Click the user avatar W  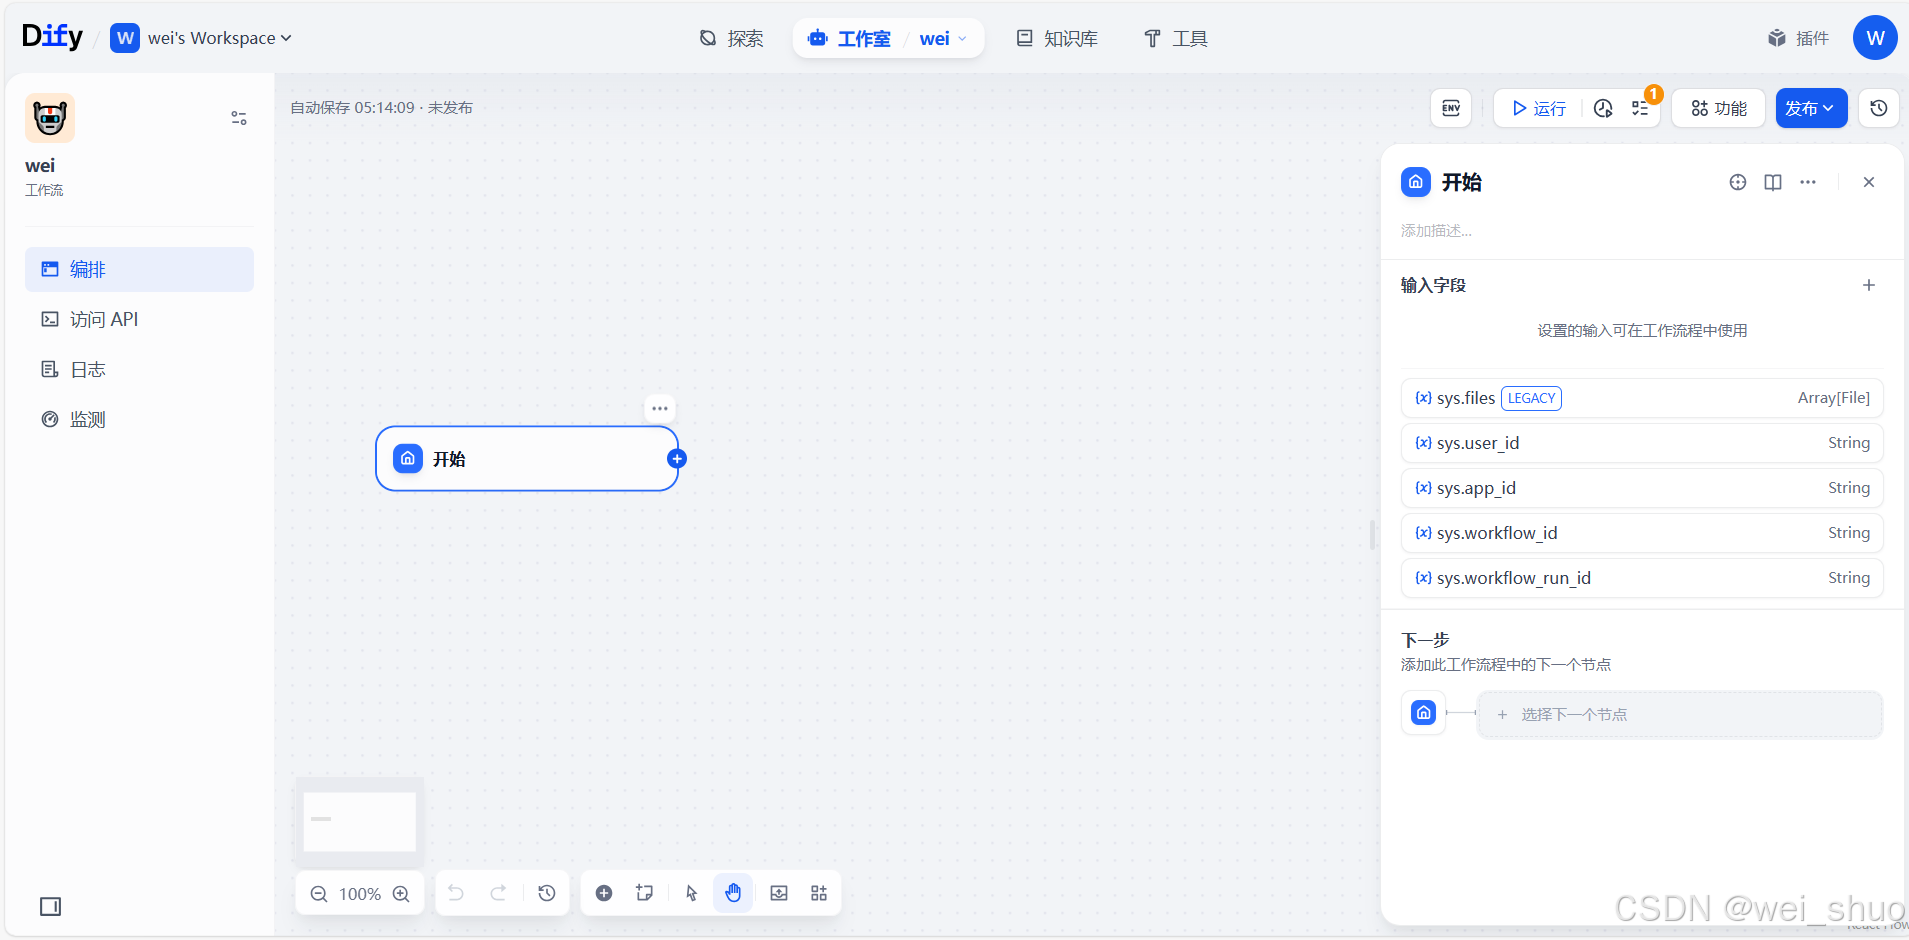tap(1875, 38)
